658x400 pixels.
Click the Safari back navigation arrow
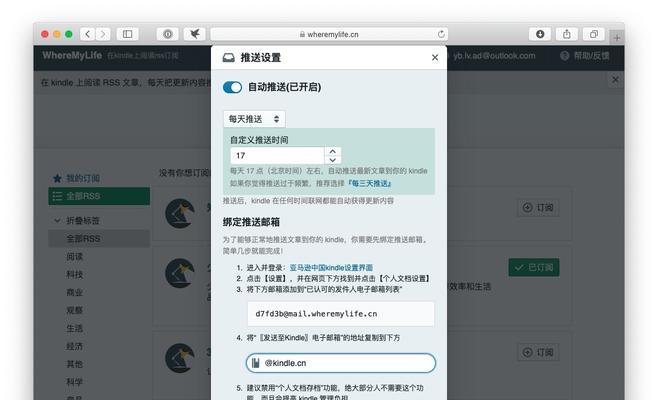coord(88,34)
